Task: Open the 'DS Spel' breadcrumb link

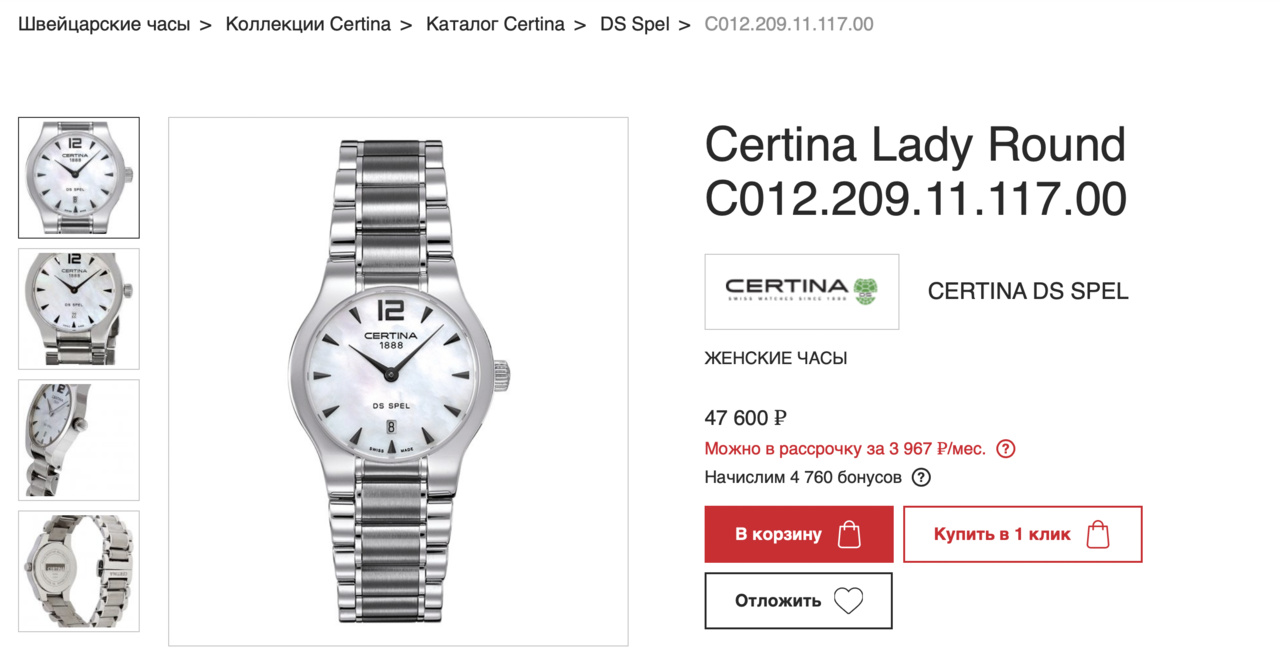Action: [635, 24]
